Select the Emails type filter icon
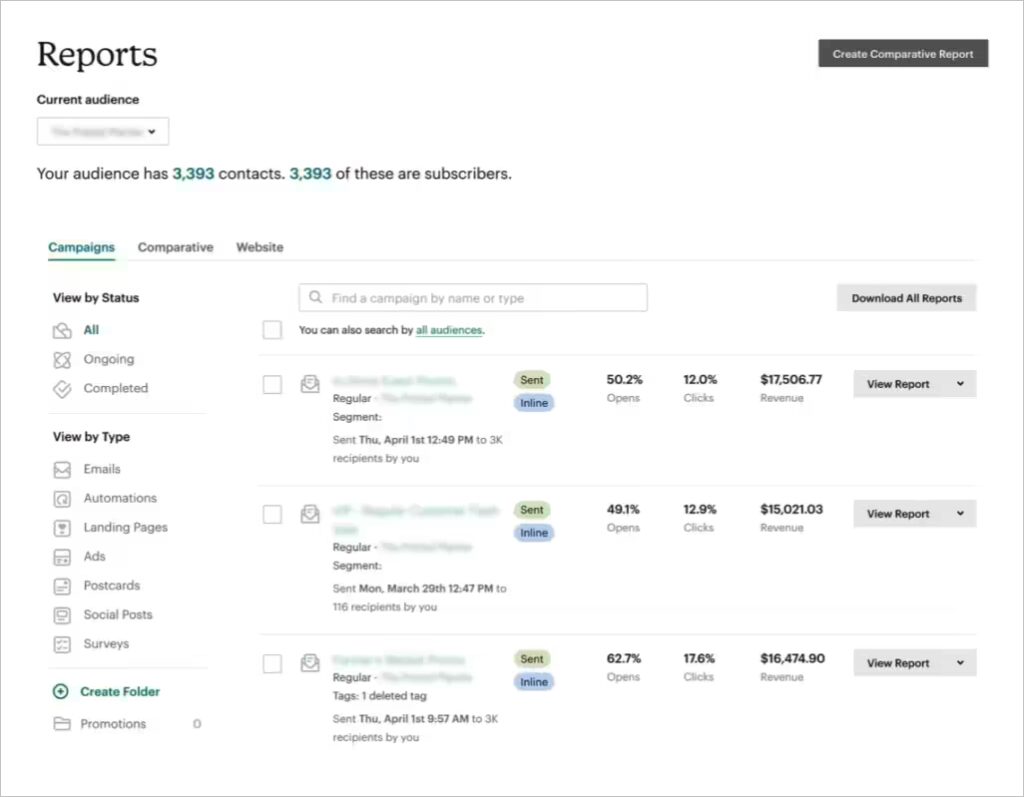1024x797 pixels. (x=61, y=469)
